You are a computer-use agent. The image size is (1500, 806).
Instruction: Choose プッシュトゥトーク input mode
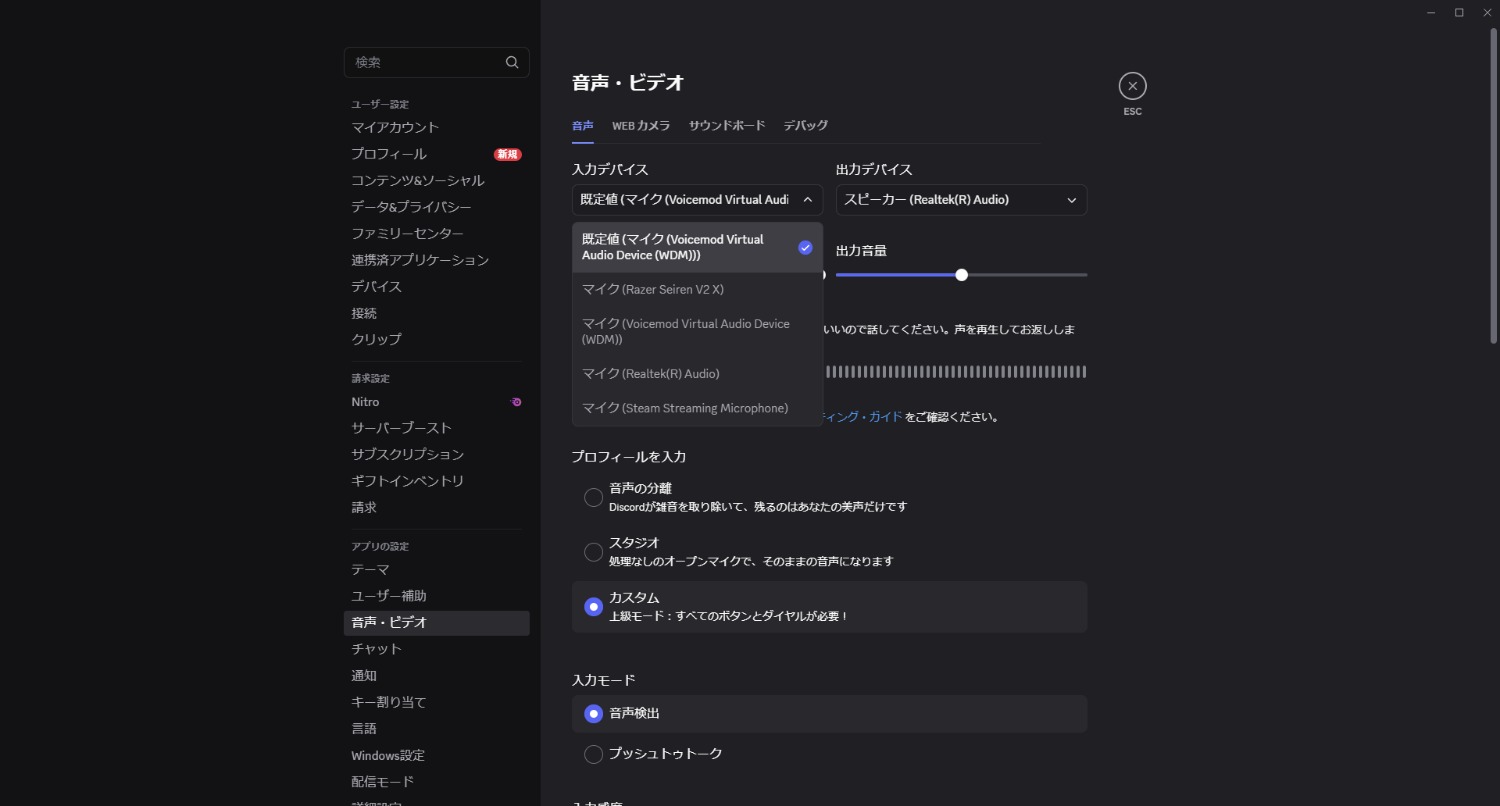593,754
